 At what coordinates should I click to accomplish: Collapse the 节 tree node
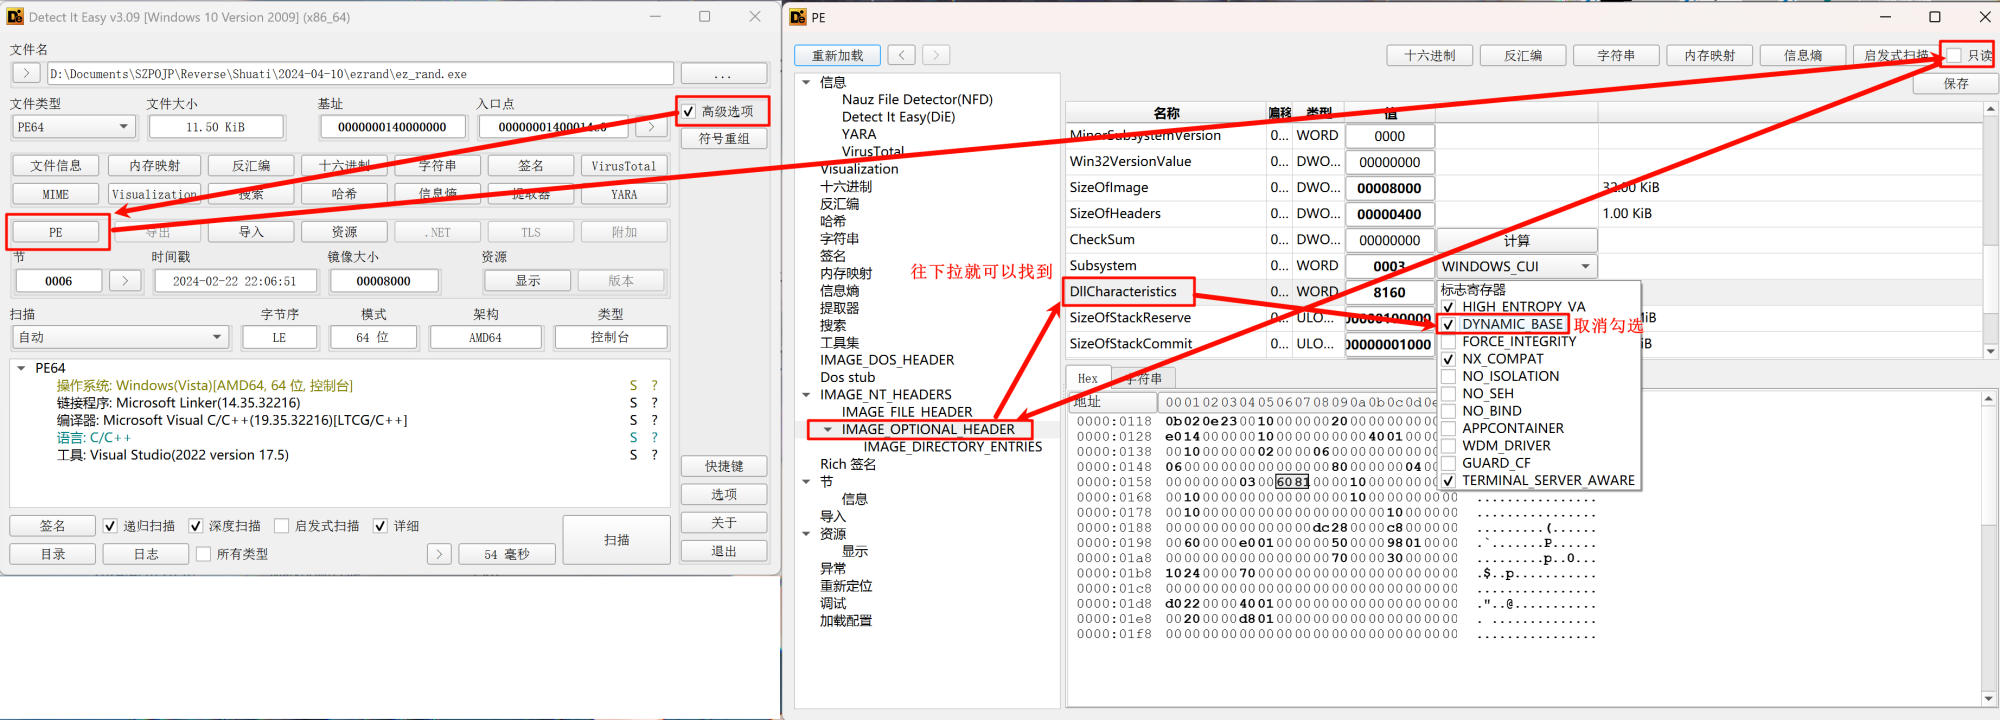click(x=806, y=482)
